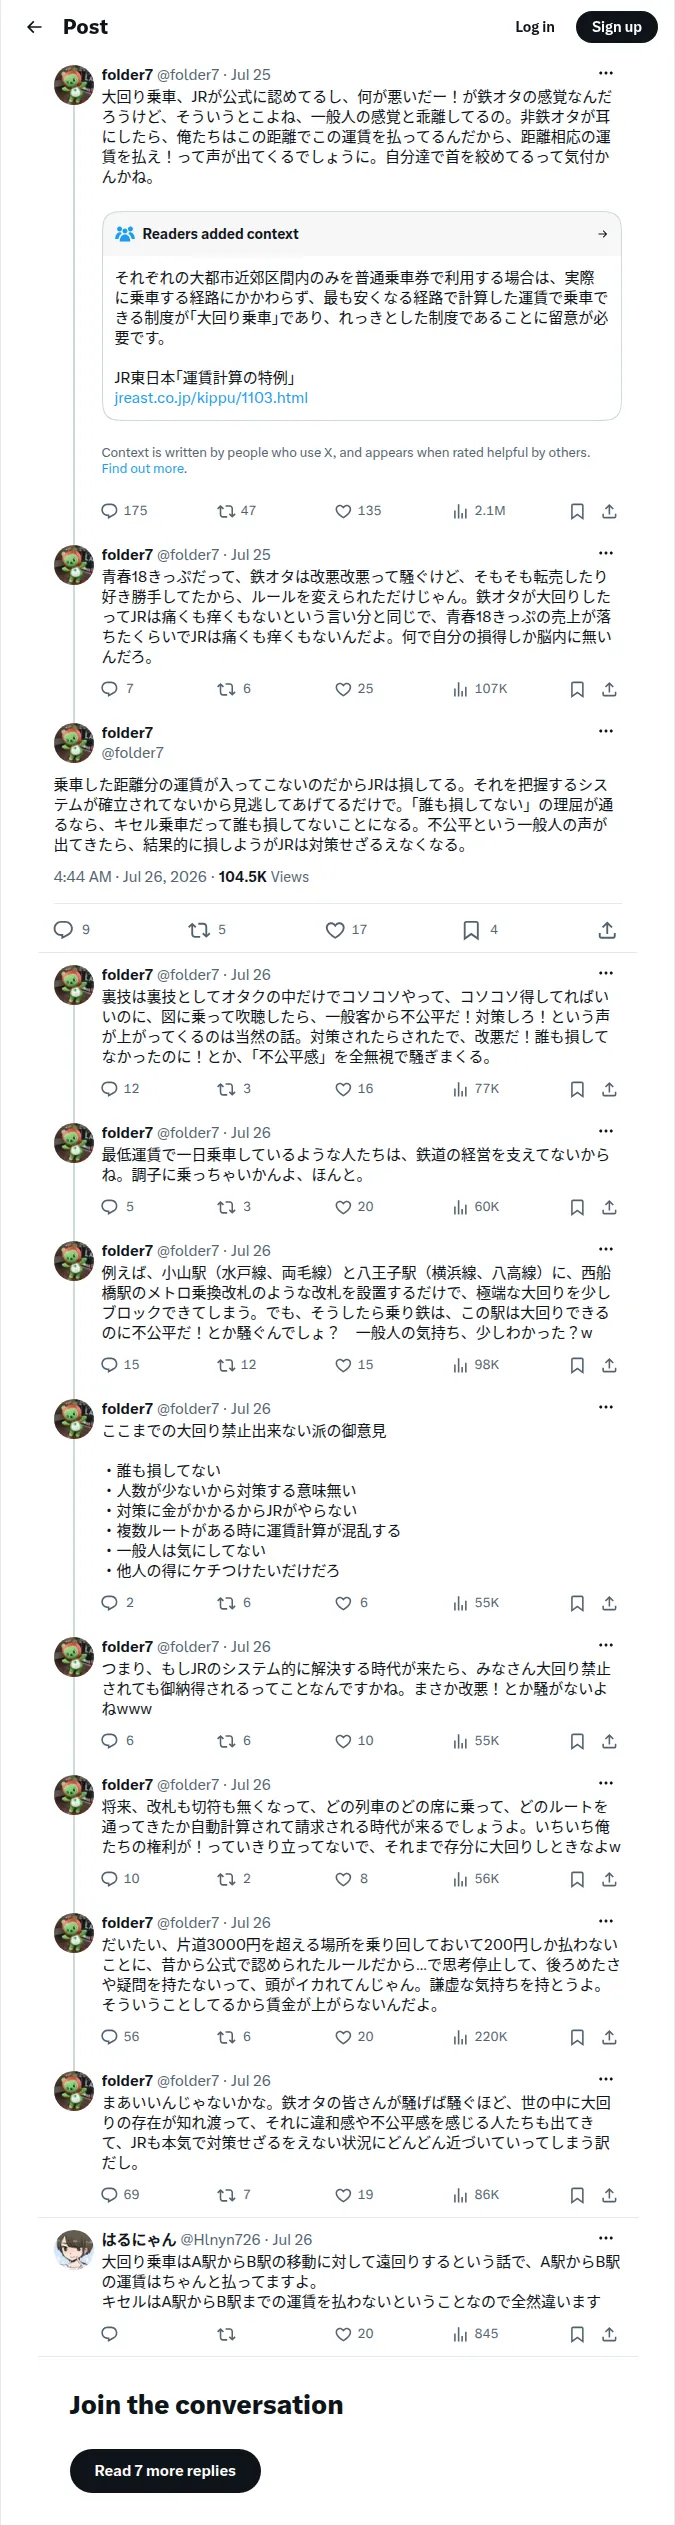The width and height of the screenshot is (675, 2525).
Task: Expand the Readers added context arrow
Action: (603, 234)
